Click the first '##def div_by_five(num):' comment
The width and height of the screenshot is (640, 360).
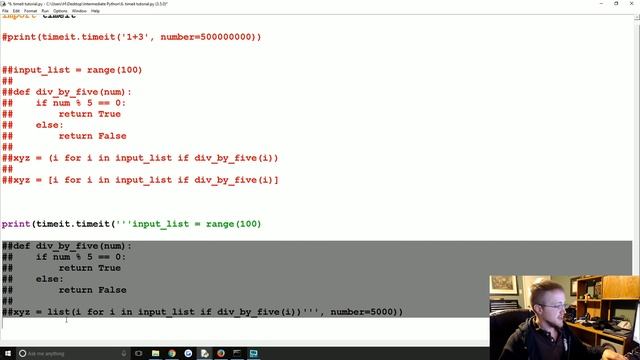click(x=67, y=92)
